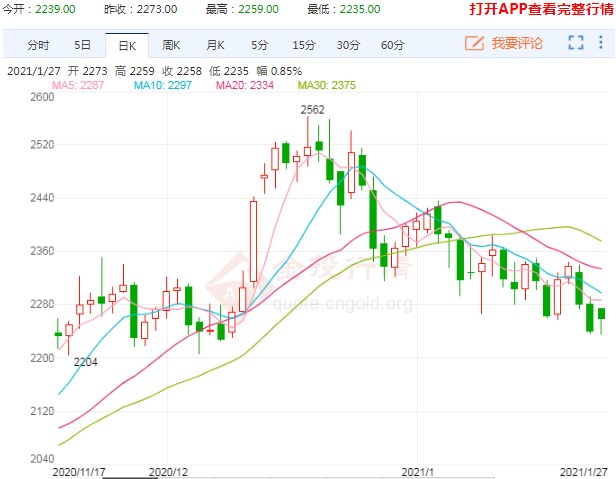
Task: Switch to the 月K tab
Action: (215, 45)
